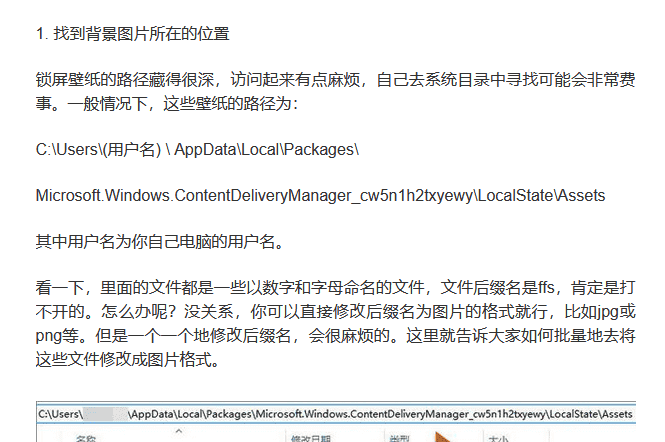Click the line starting "看一下，里面的文件都是"
The width and height of the screenshot is (665, 442).
(x=335, y=287)
